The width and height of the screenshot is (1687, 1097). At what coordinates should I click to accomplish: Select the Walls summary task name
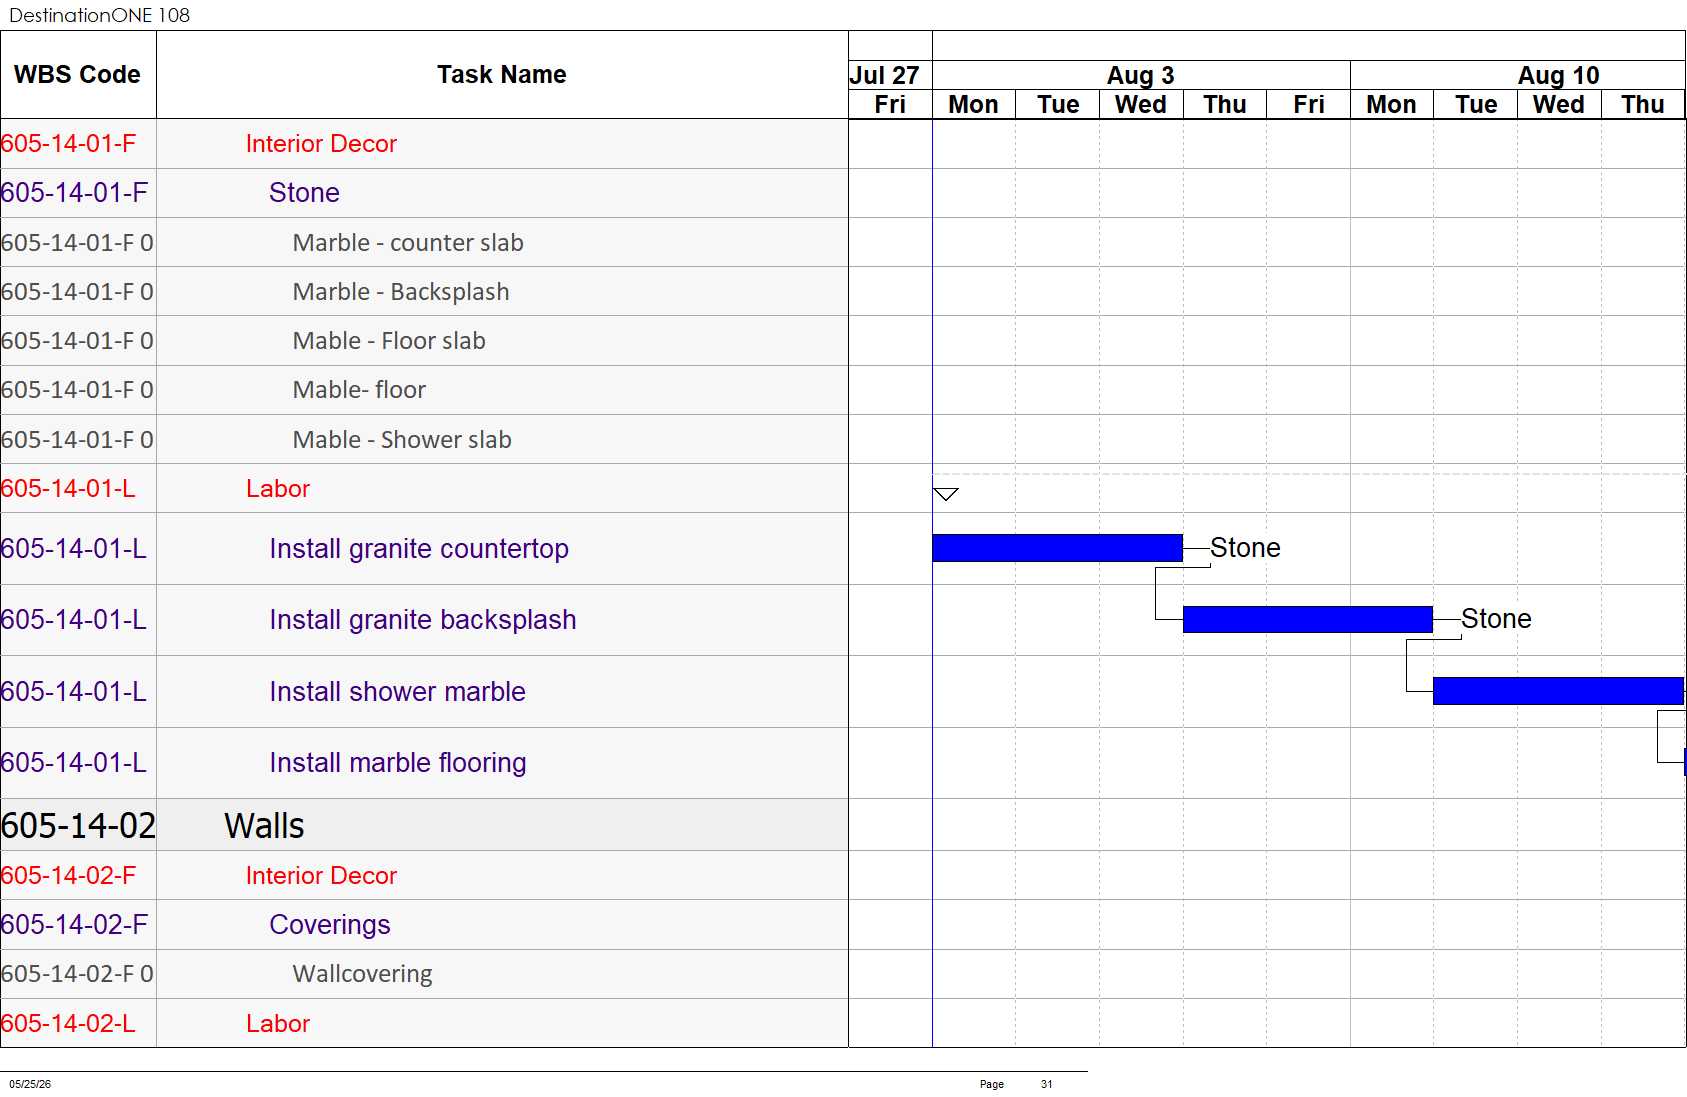point(264,826)
